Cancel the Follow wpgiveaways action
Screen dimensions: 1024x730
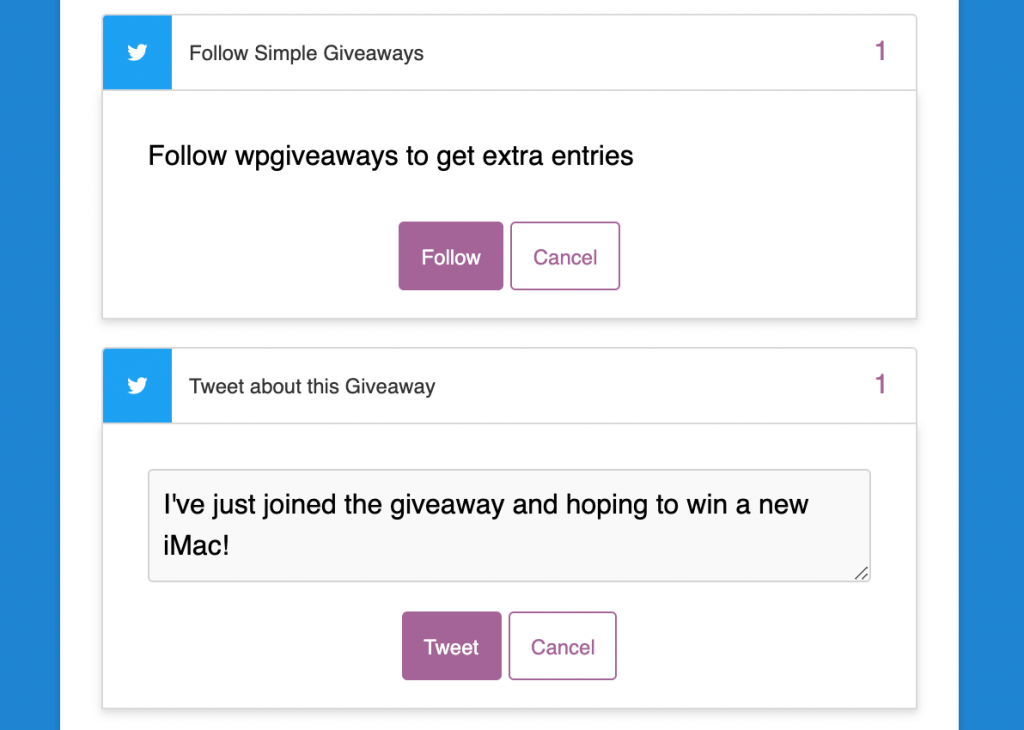click(565, 256)
